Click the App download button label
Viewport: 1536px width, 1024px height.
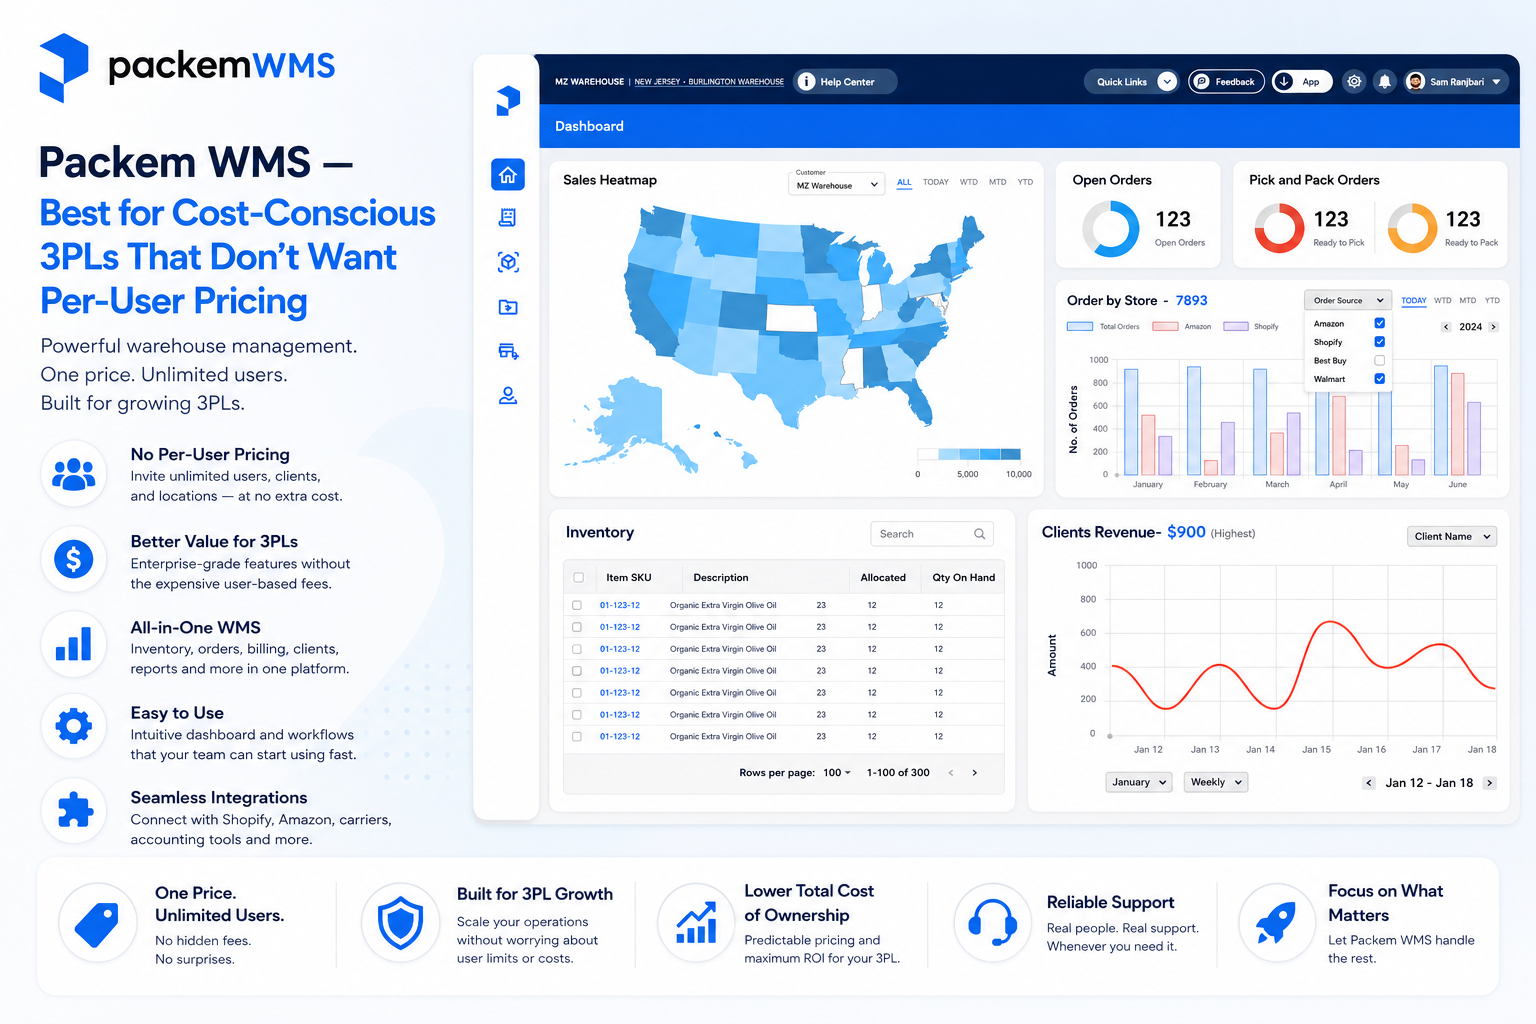(1311, 82)
